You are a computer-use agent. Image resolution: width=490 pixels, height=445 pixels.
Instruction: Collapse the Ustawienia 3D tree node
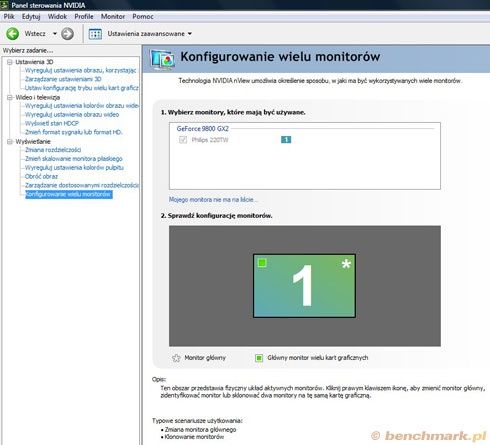pyautogui.click(x=9, y=62)
